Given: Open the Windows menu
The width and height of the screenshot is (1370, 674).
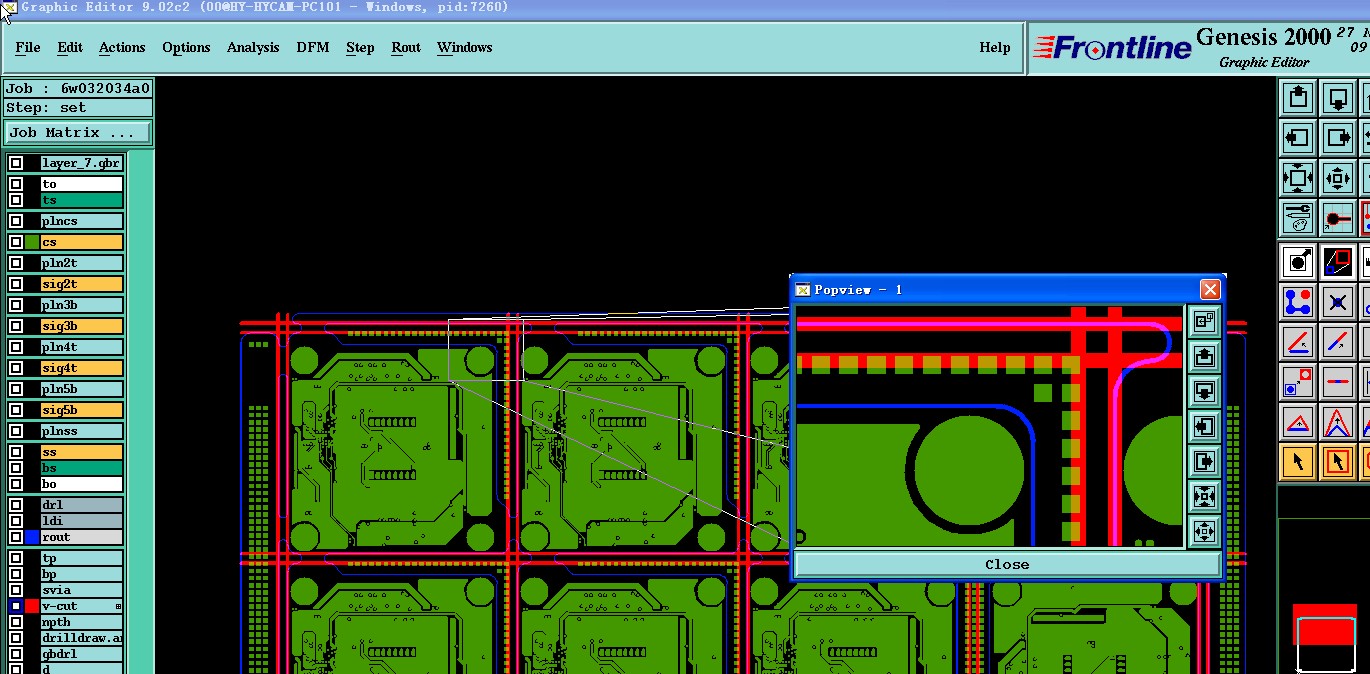Looking at the screenshot, I should click(x=465, y=47).
